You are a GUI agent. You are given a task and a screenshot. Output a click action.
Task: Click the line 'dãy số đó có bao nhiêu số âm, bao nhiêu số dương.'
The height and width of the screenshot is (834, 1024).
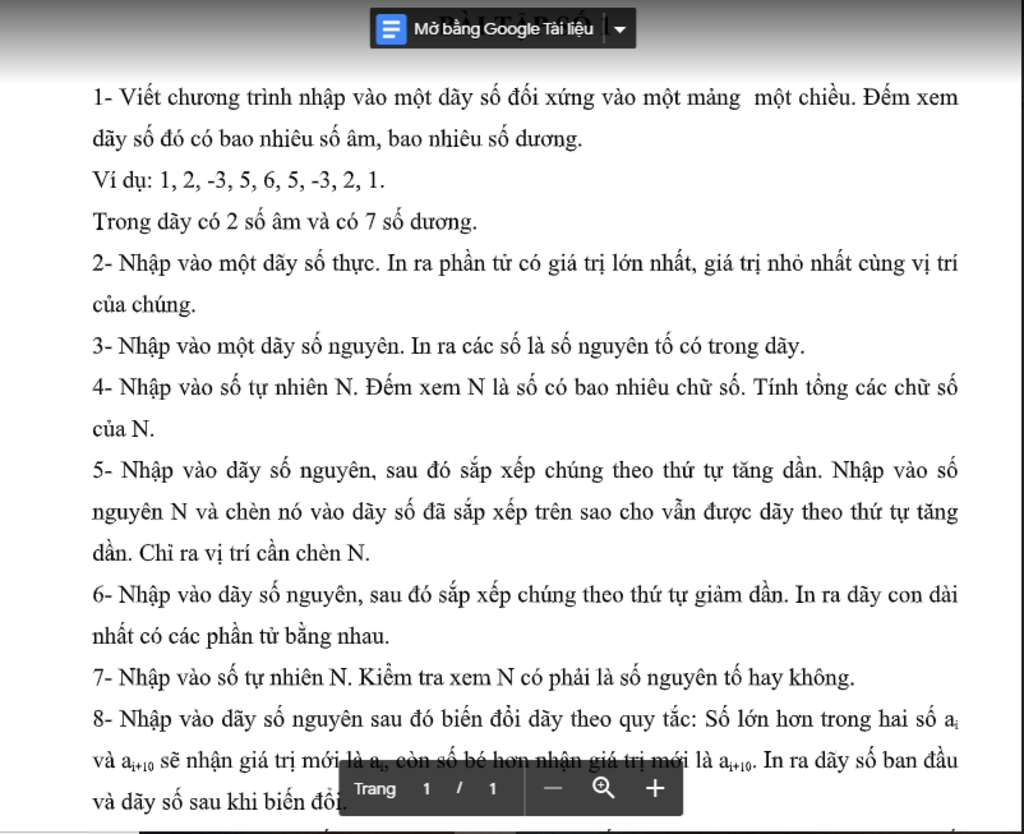pyautogui.click(x=337, y=139)
